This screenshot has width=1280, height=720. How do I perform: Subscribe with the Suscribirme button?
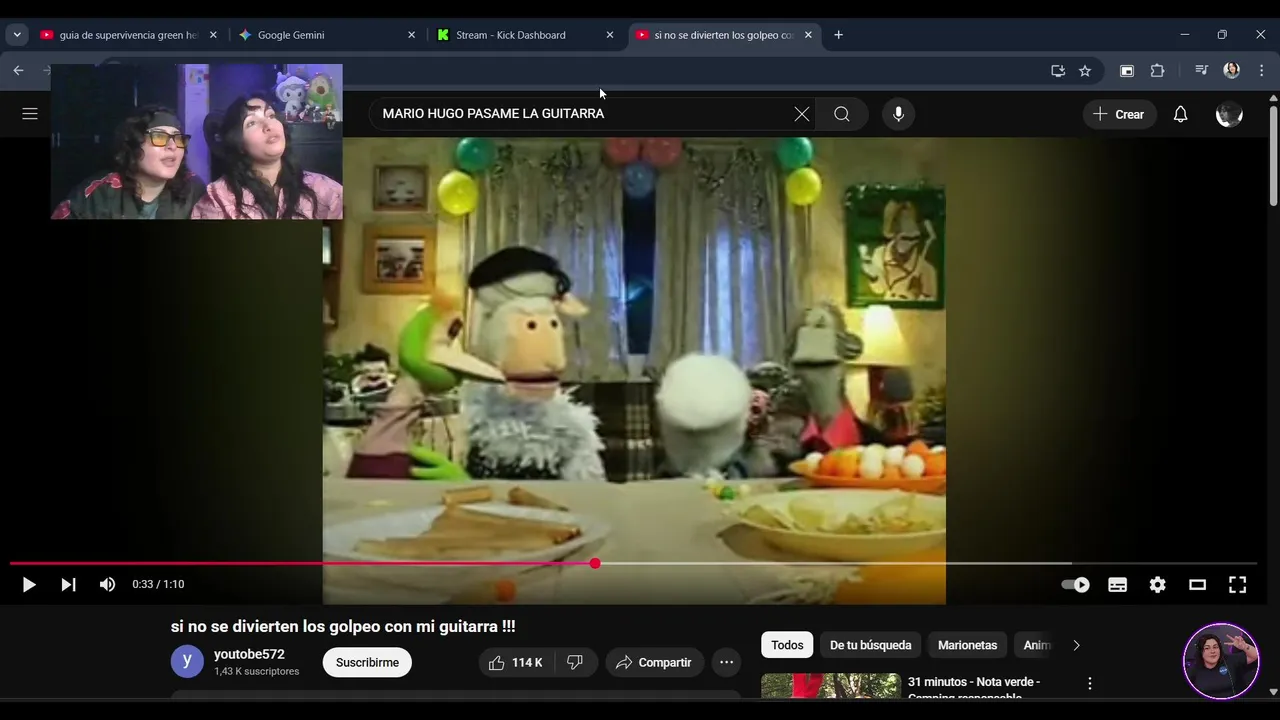point(367,662)
